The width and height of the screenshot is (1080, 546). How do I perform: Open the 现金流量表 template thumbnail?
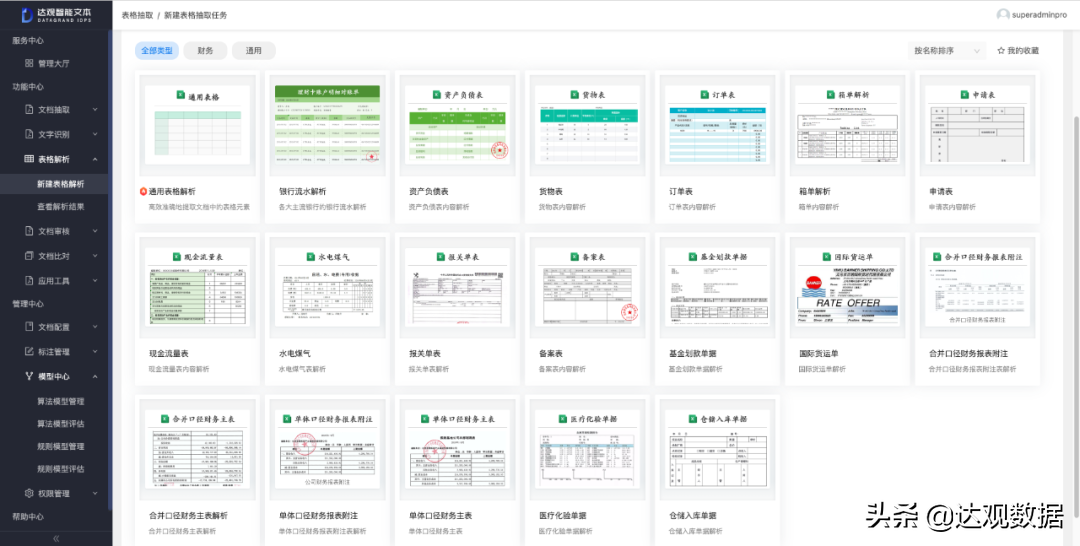coord(198,288)
